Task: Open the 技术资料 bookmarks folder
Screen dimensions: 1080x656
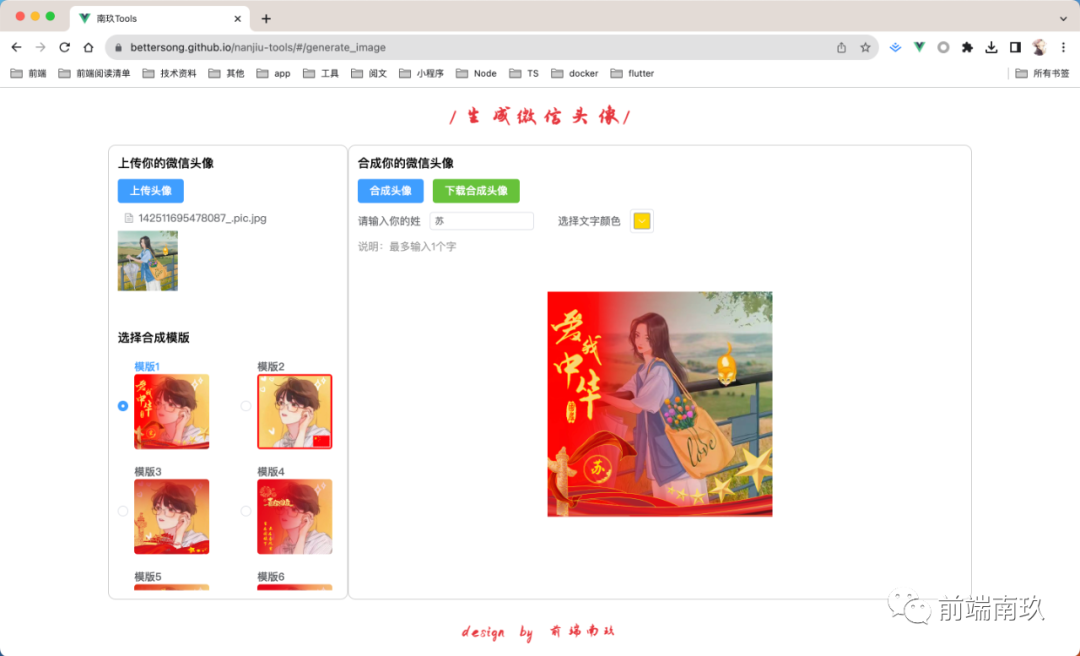Action: click(x=169, y=73)
